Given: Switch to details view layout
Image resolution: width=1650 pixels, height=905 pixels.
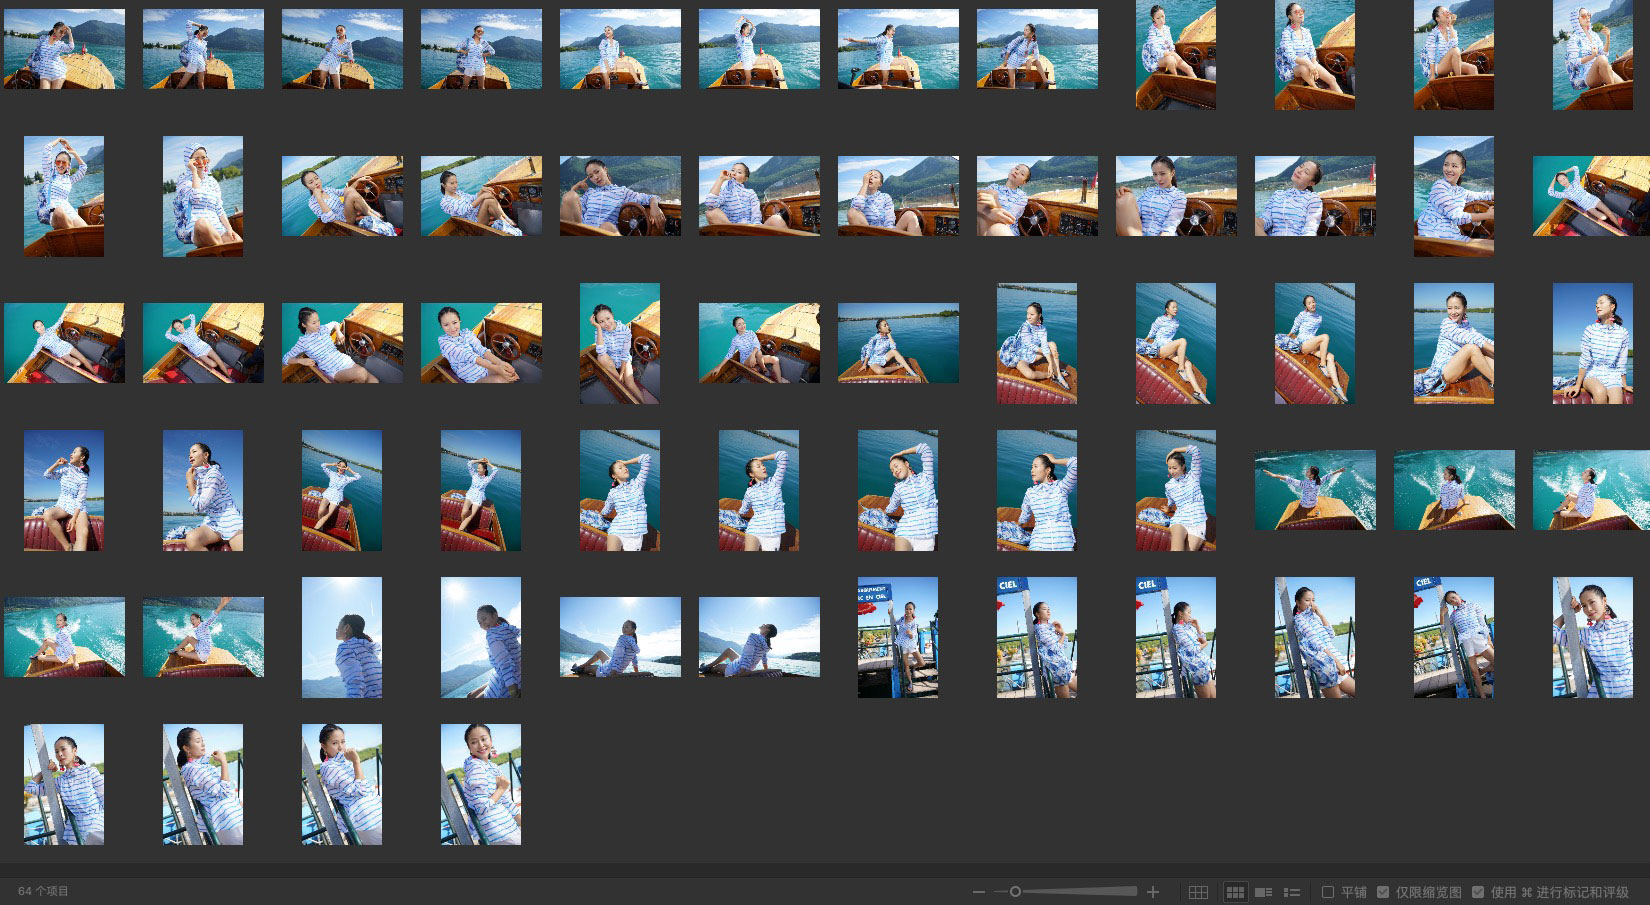Looking at the screenshot, I should point(1263,892).
